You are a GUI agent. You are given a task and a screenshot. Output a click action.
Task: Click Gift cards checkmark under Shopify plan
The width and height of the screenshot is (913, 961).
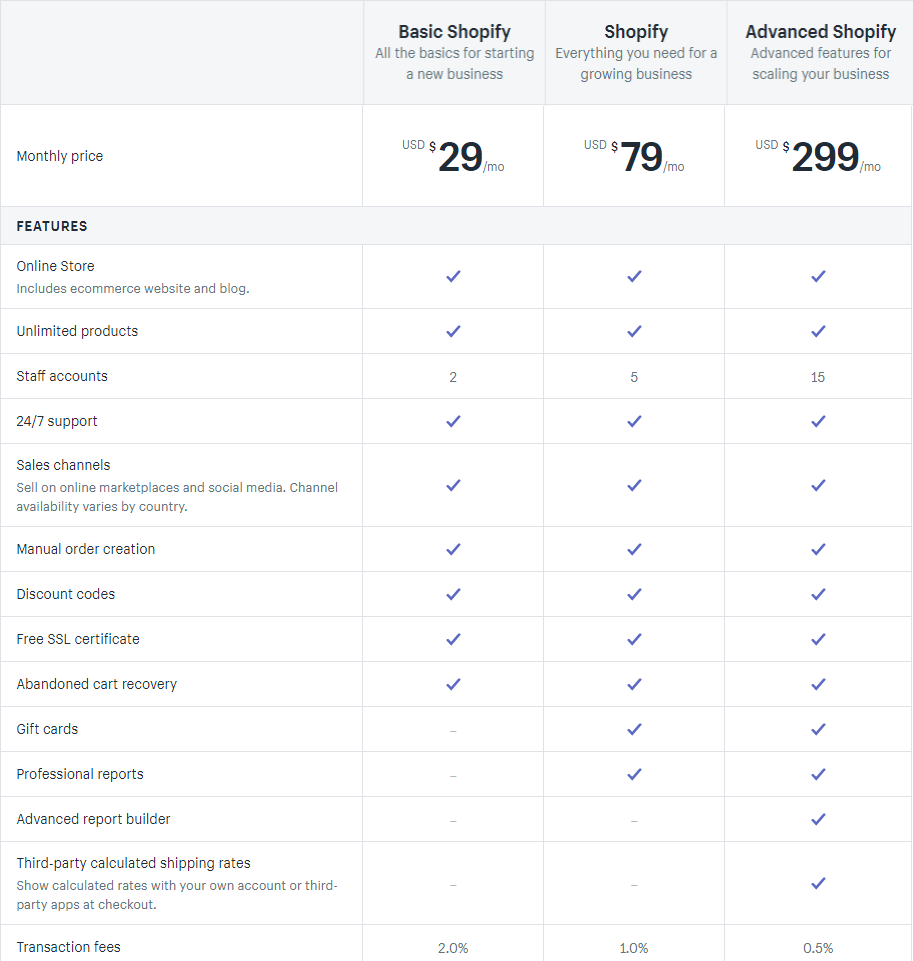pos(634,729)
